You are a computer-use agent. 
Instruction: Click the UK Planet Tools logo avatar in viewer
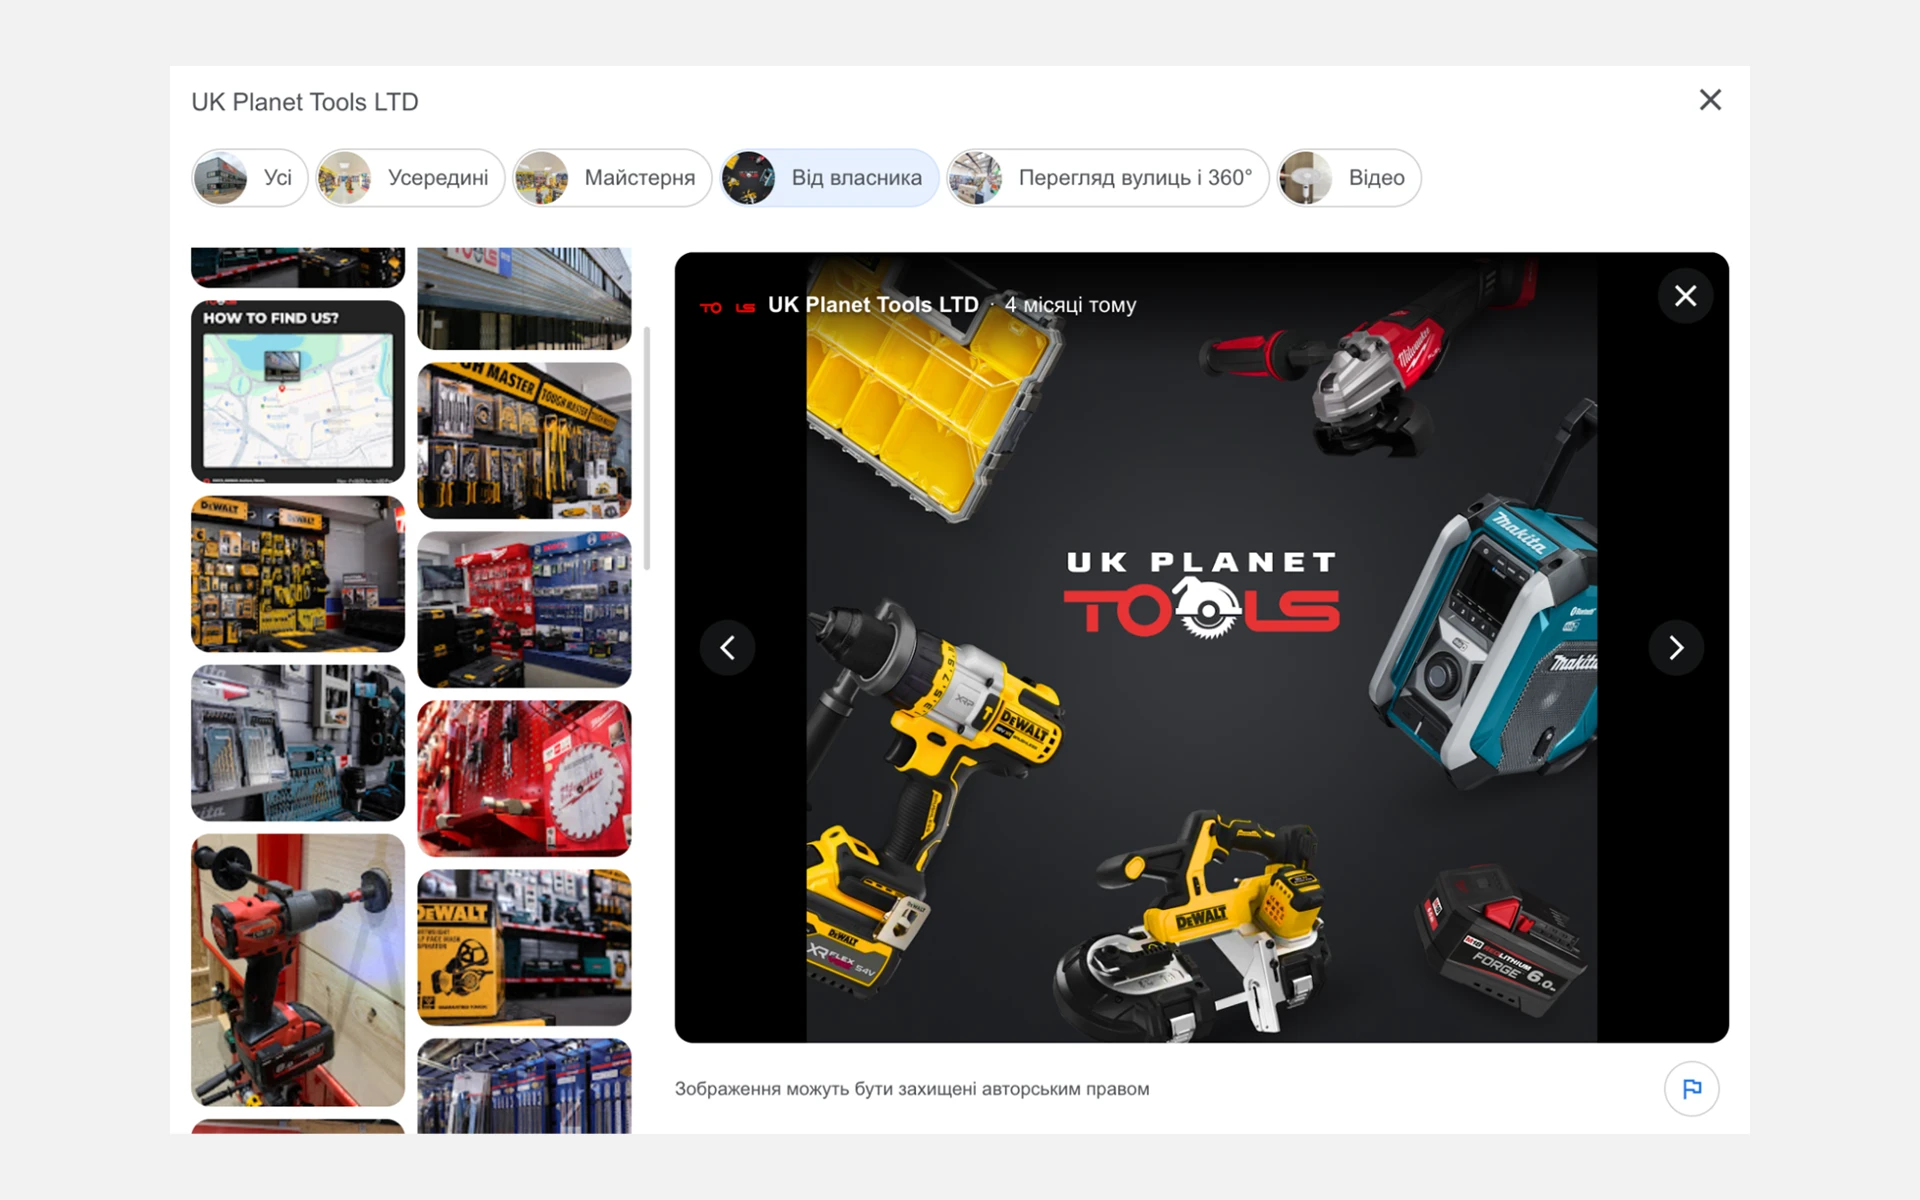[727, 307]
